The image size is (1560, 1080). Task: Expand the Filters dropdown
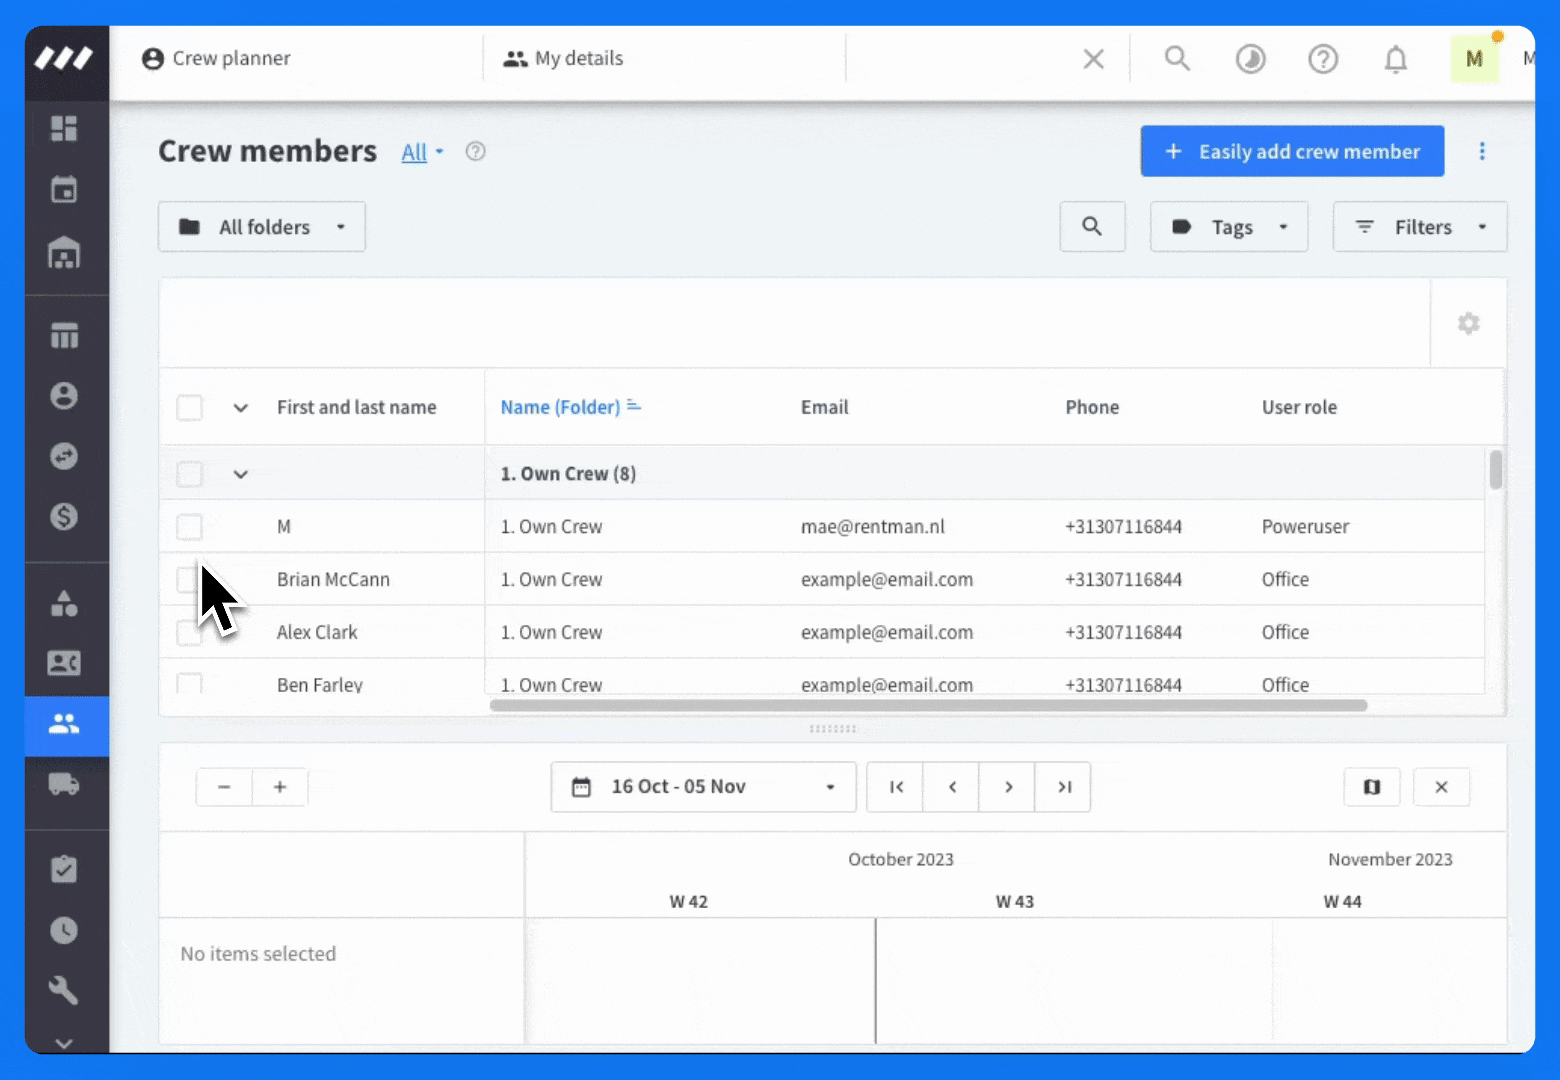tap(1420, 227)
